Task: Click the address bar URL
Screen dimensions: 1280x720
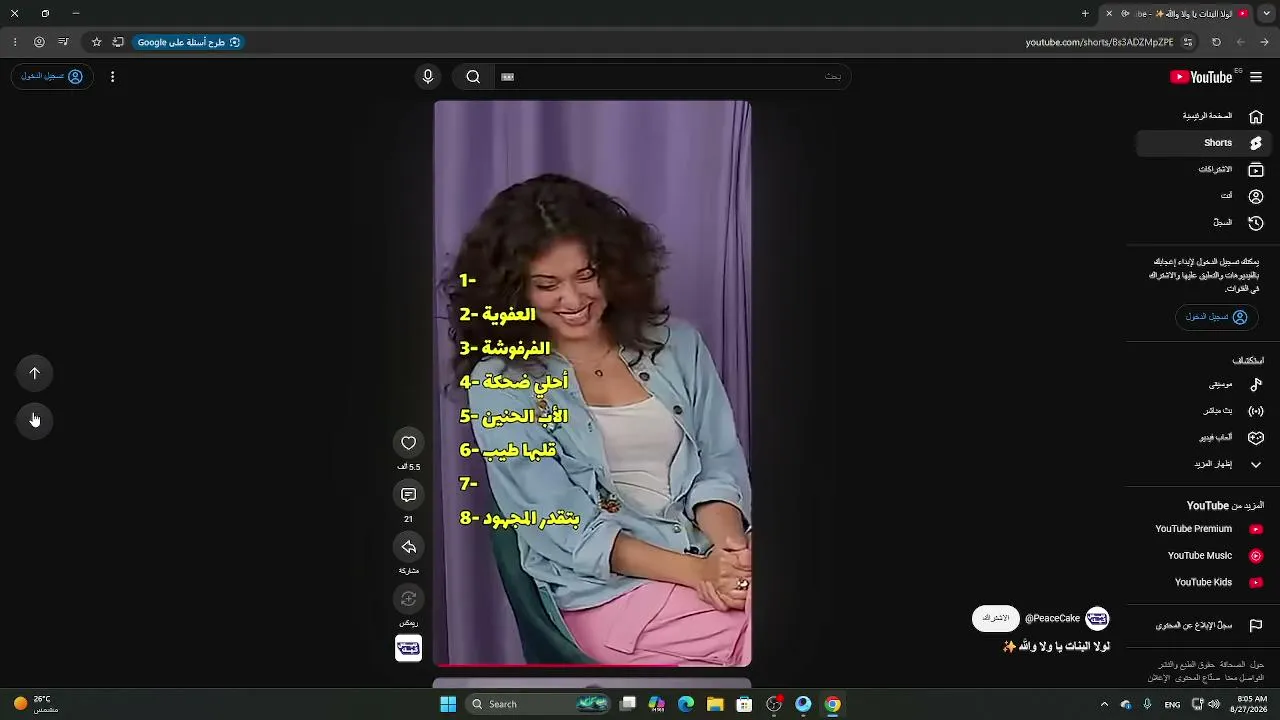Action: [x=1099, y=42]
